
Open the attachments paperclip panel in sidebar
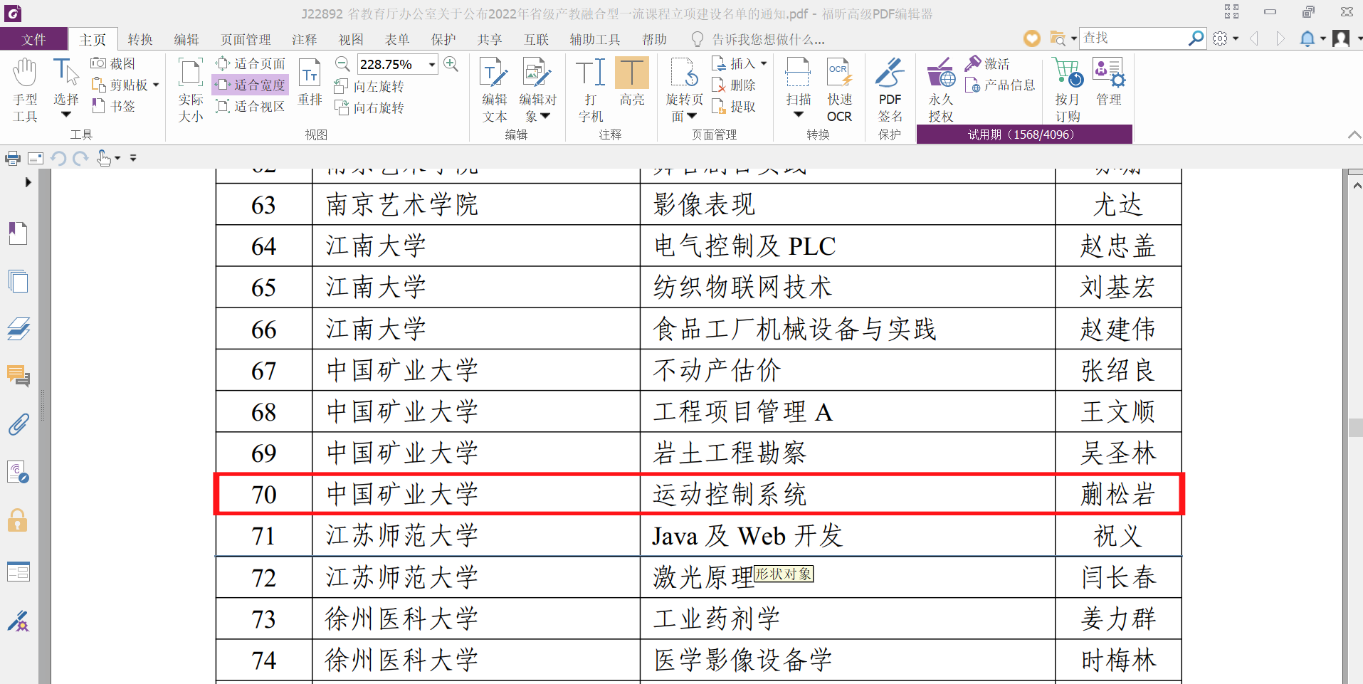[18, 424]
